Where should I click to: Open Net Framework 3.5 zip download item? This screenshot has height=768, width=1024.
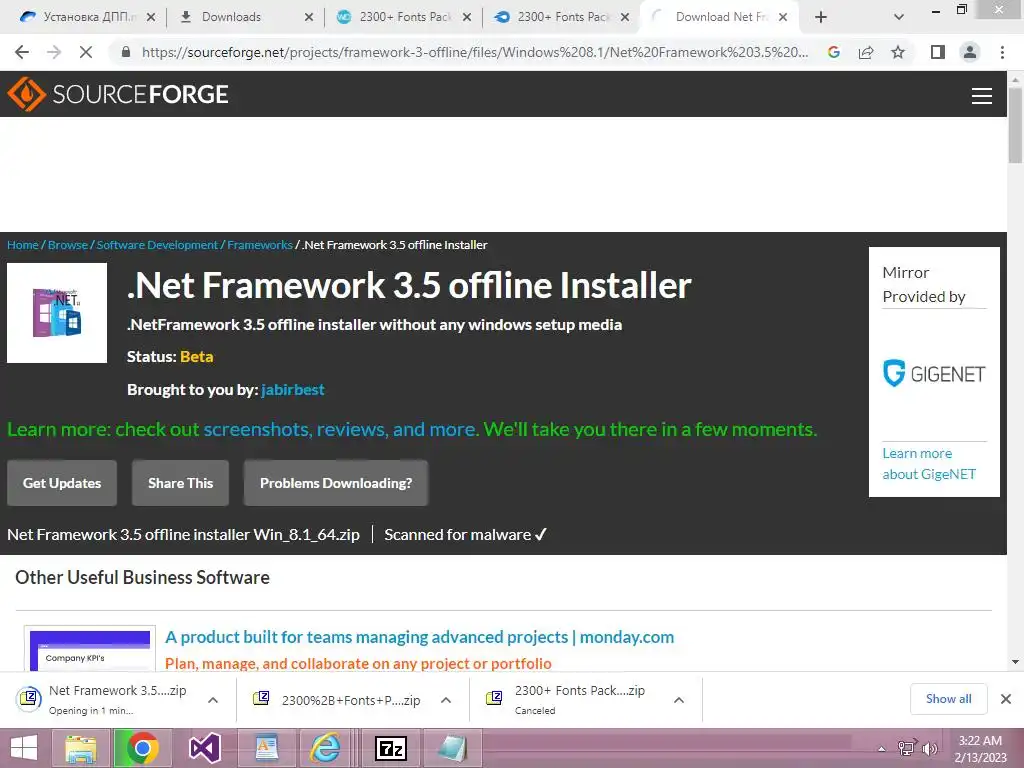pyautogui.click(x=104, y=699)
